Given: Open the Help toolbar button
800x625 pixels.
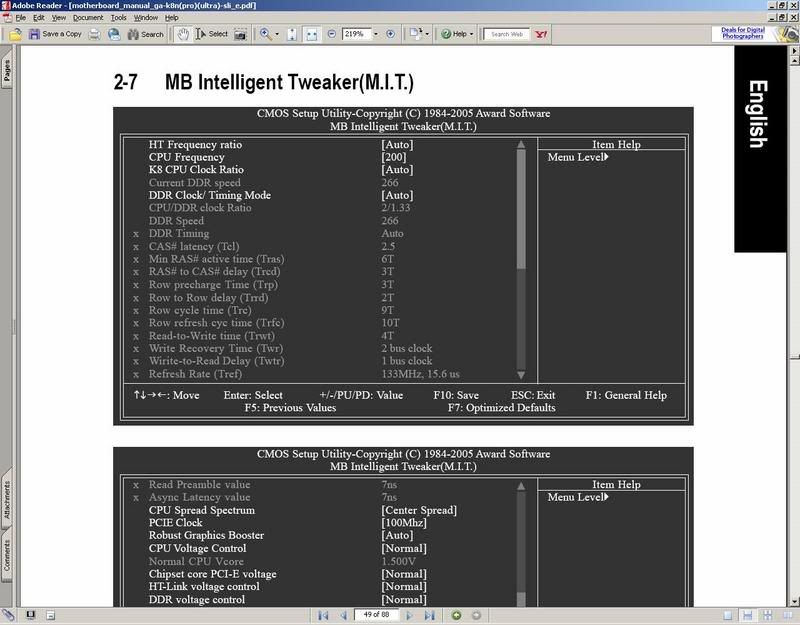Looking at the screenshot, I should pyautogui.click(x=455, y=34).
